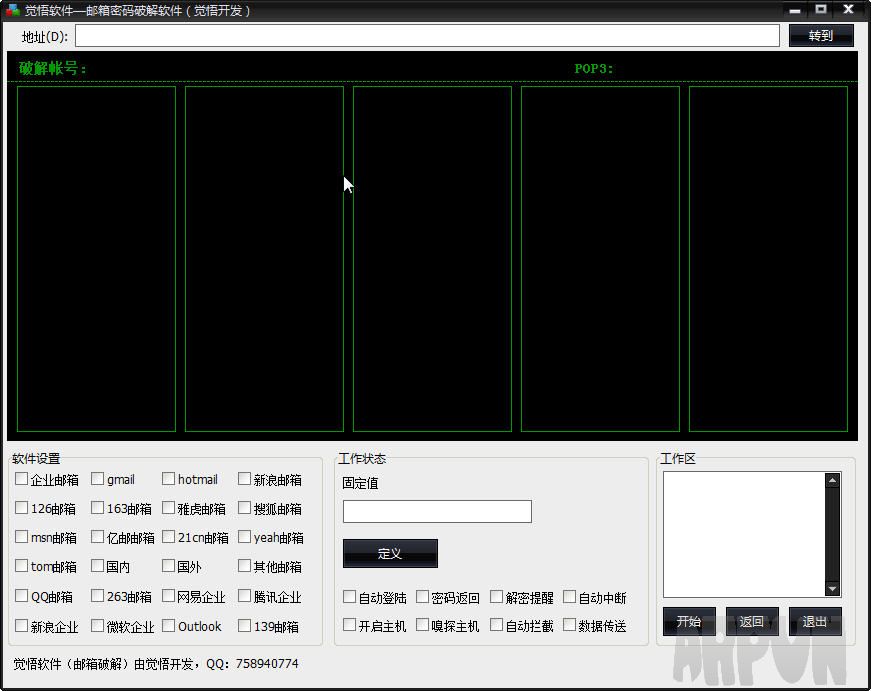Check the 密码返回 option
871x691 pixels.
tap(423, 597)
